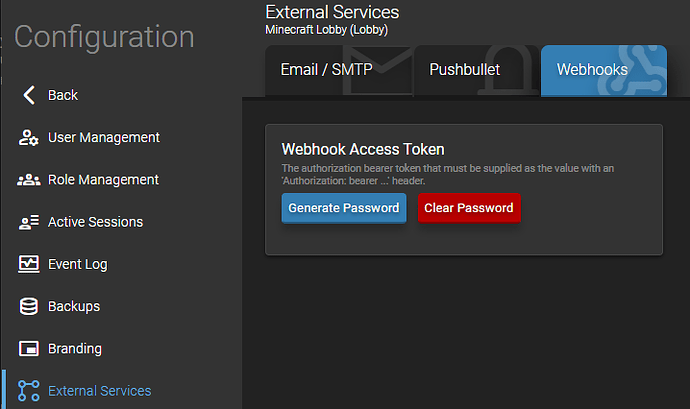This screenshot has height=409, width=690.
Task: Click the Branding sidebar icon
Action: click(x=29, y=349)
